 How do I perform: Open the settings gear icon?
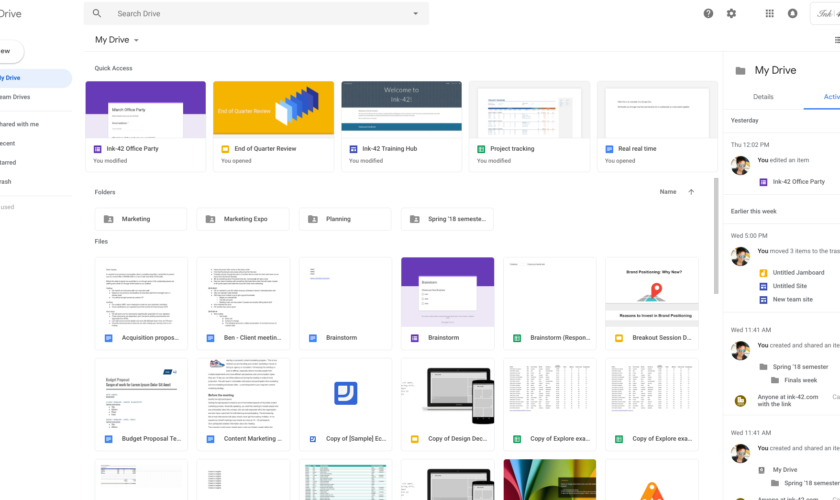[731, 14]
